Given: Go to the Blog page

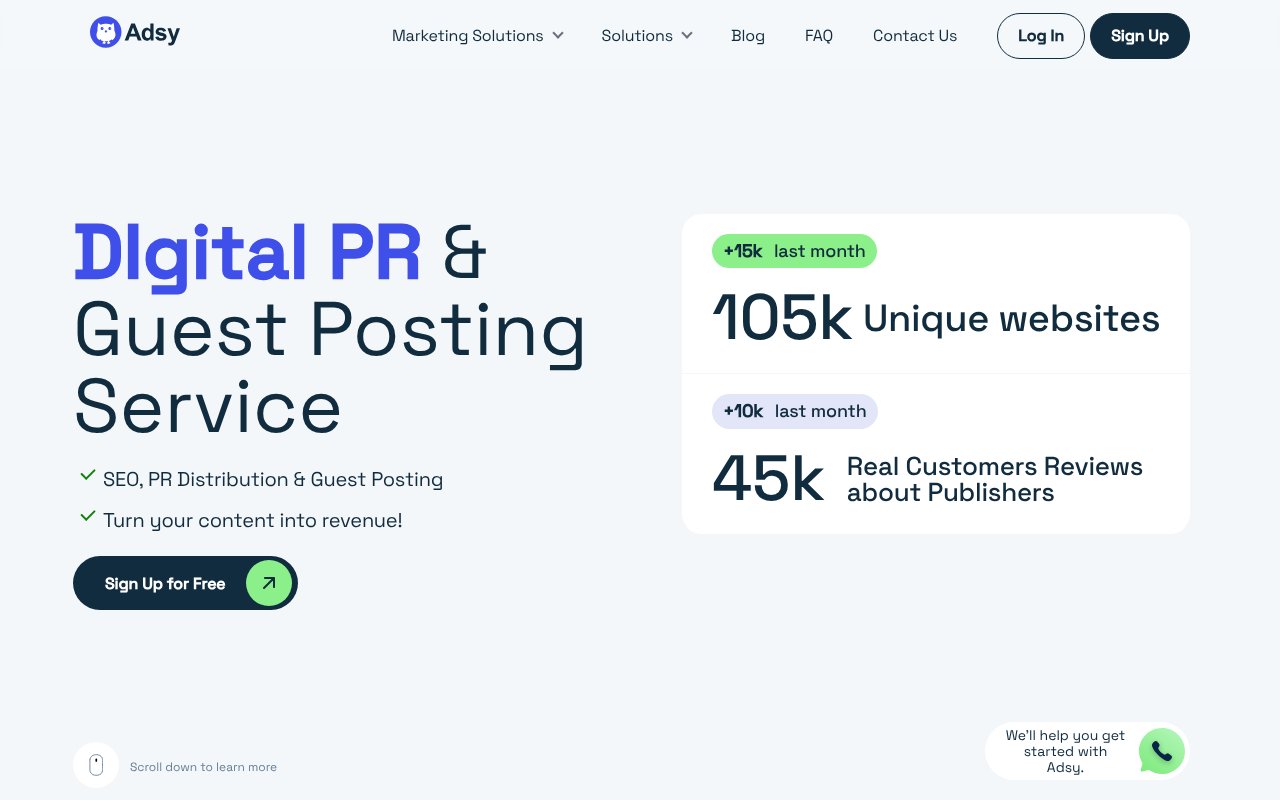Looking at the screenshot, I should click(x=748, y=36).
